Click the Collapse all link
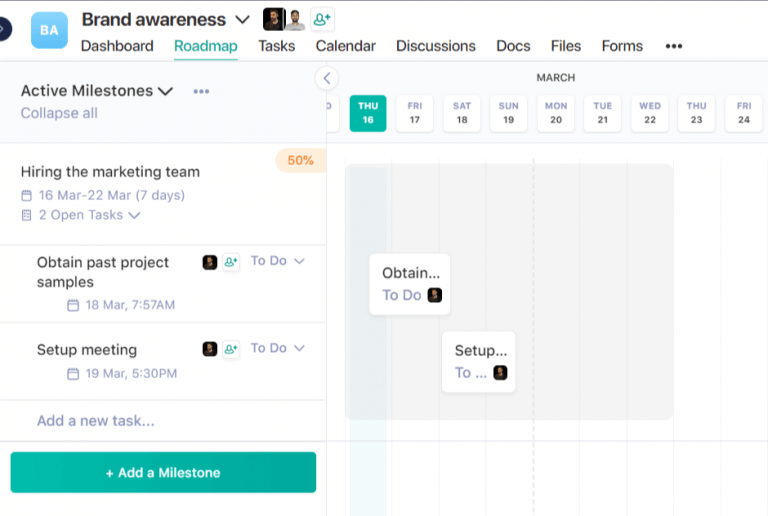 pos(59,113)
